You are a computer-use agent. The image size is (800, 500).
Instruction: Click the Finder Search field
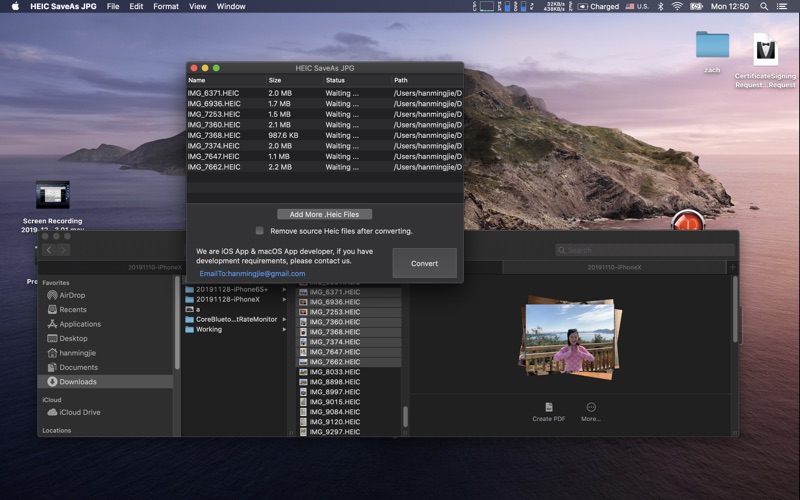click(x=645, y=250)
